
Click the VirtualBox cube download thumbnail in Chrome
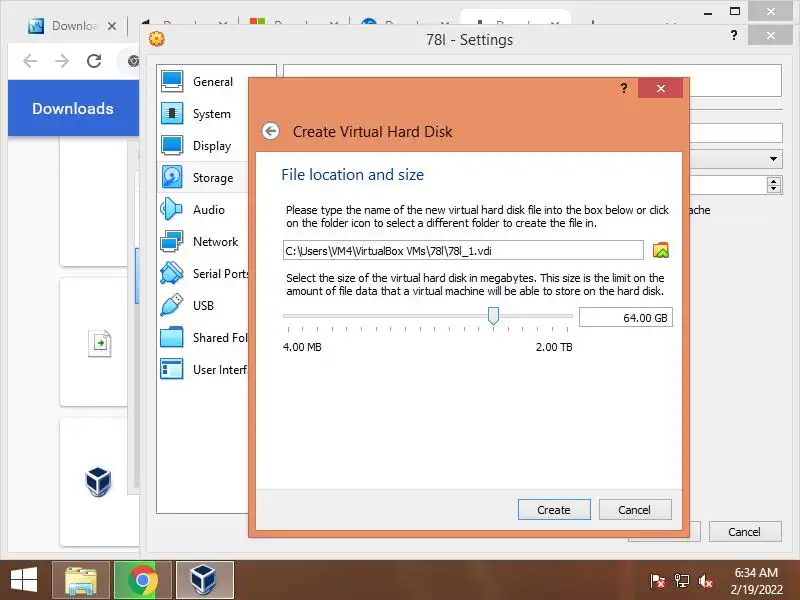click(98, 481)
